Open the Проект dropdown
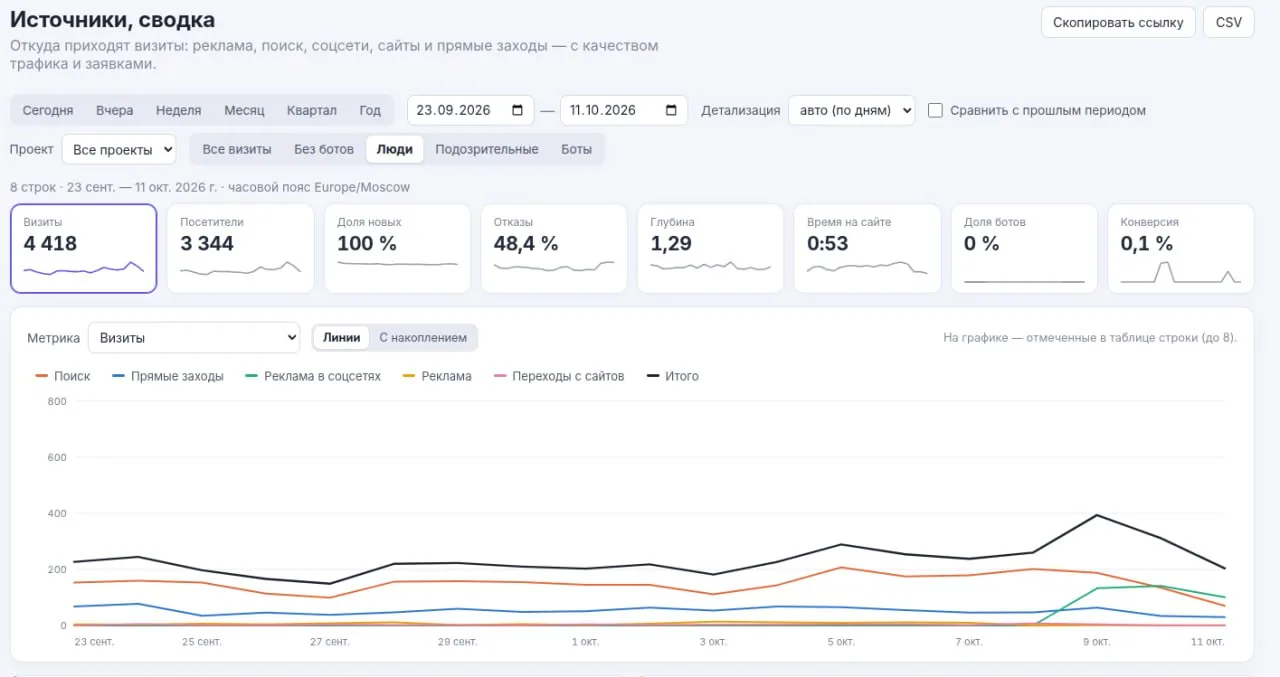This screenshot has height=677, width=1280. pos(119,150)
